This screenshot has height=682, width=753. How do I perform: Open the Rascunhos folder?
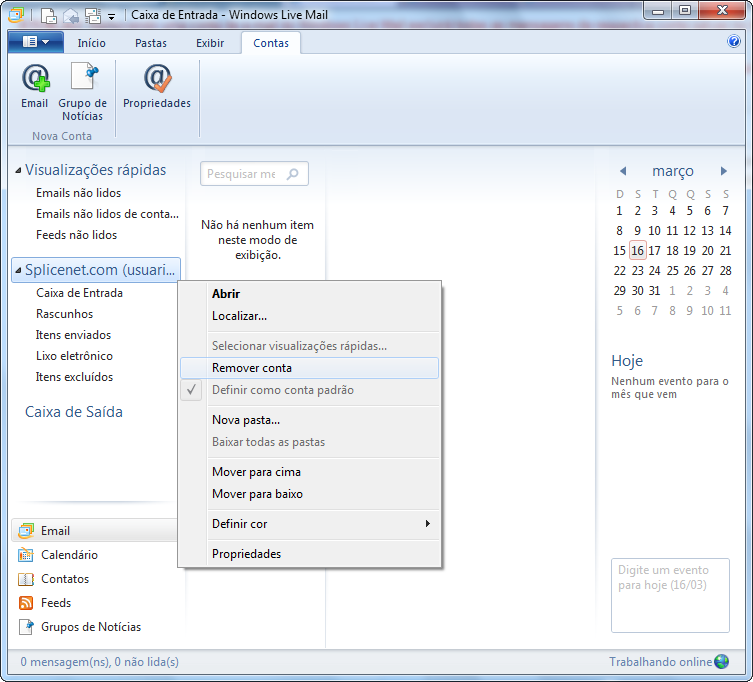click(64, 314)
